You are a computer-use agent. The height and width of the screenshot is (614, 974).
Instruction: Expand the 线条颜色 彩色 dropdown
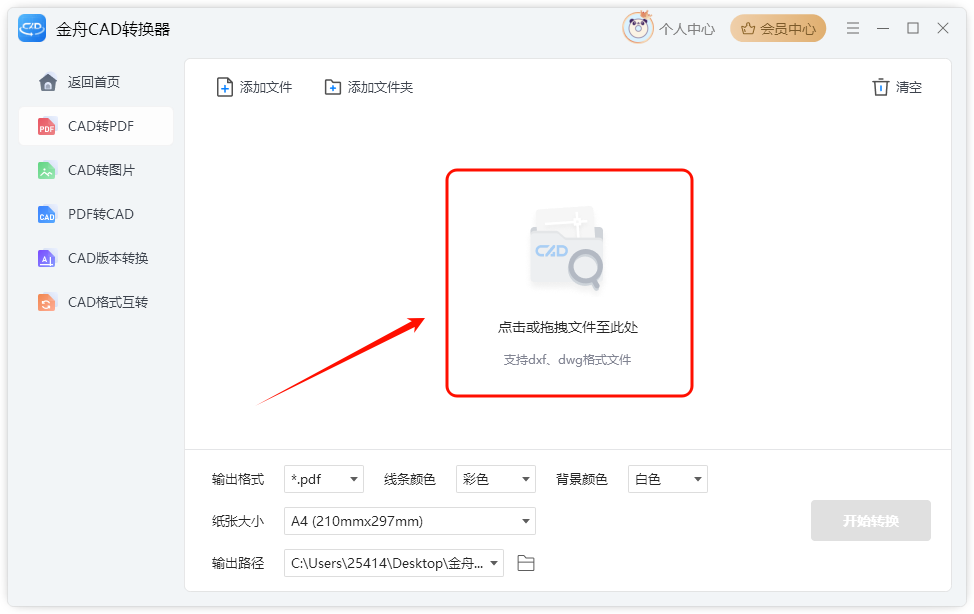tap(496, 479)
